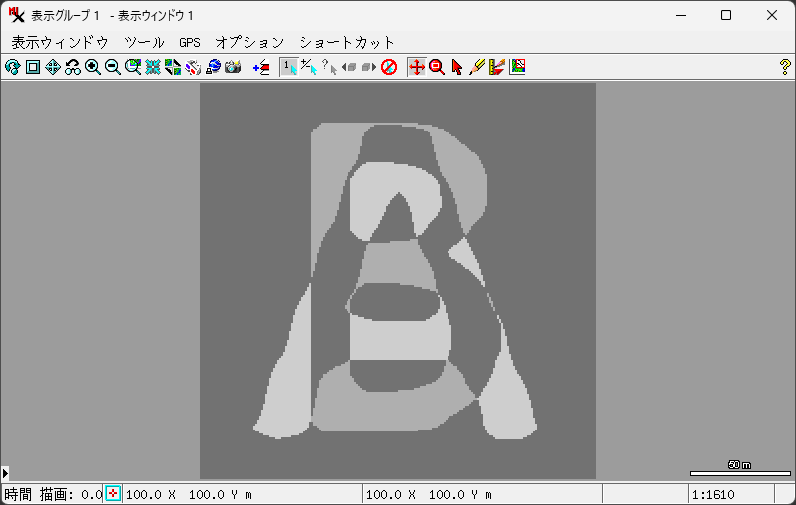Viewport: 796px width, 505px height.
Task: Open the ツール menu
Action: coord(144,42)
